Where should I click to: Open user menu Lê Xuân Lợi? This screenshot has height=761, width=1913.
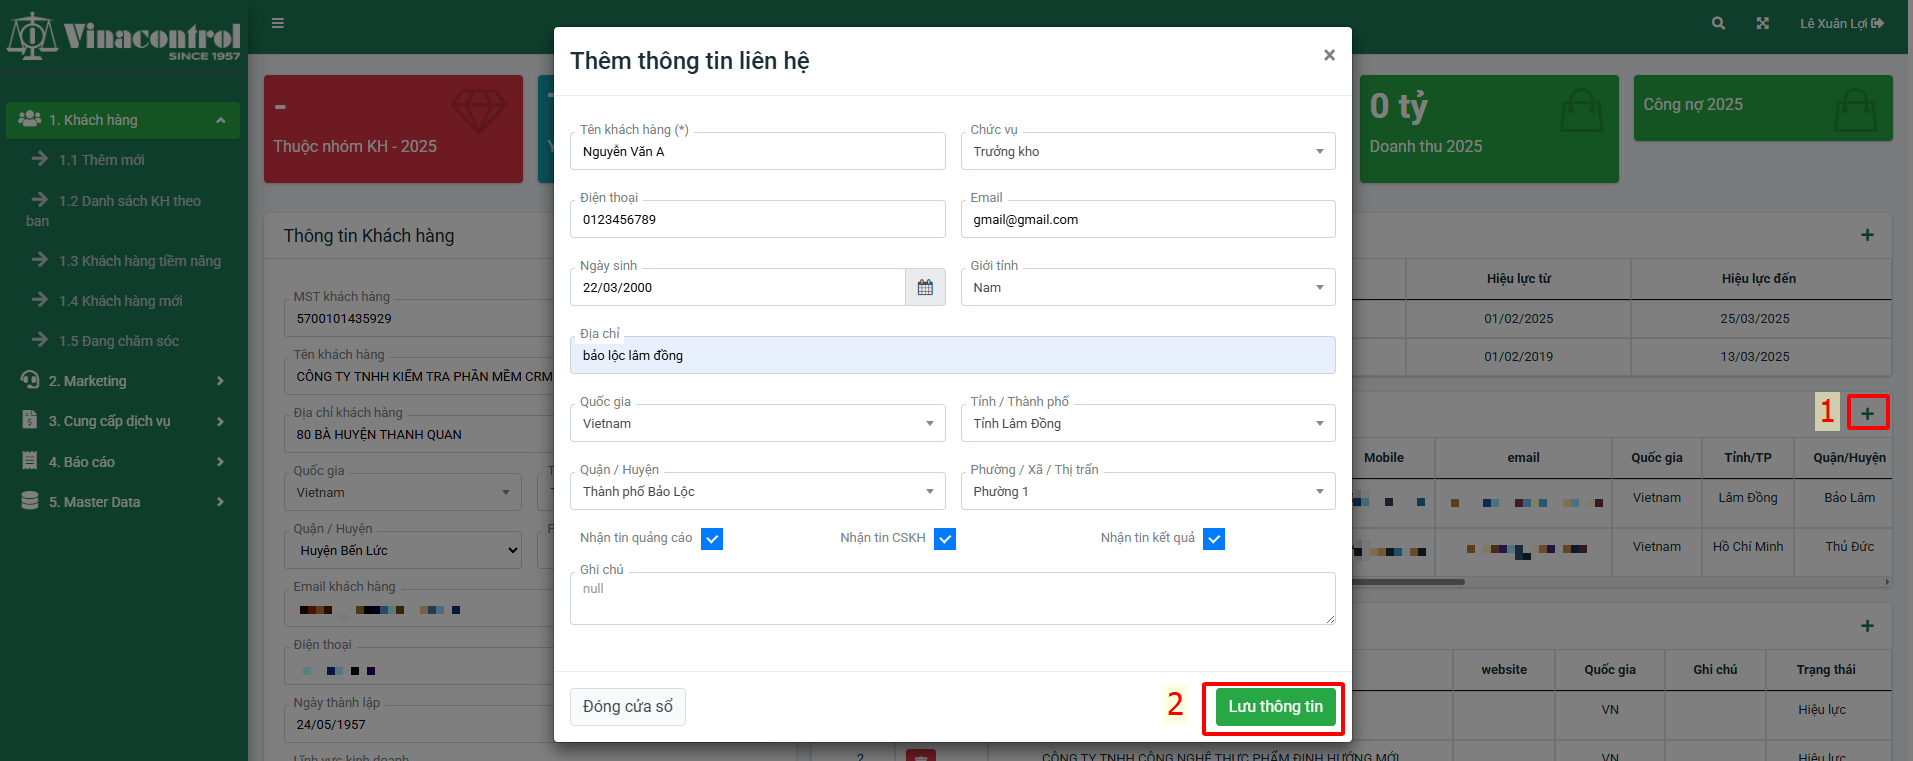coord(1842,23)
